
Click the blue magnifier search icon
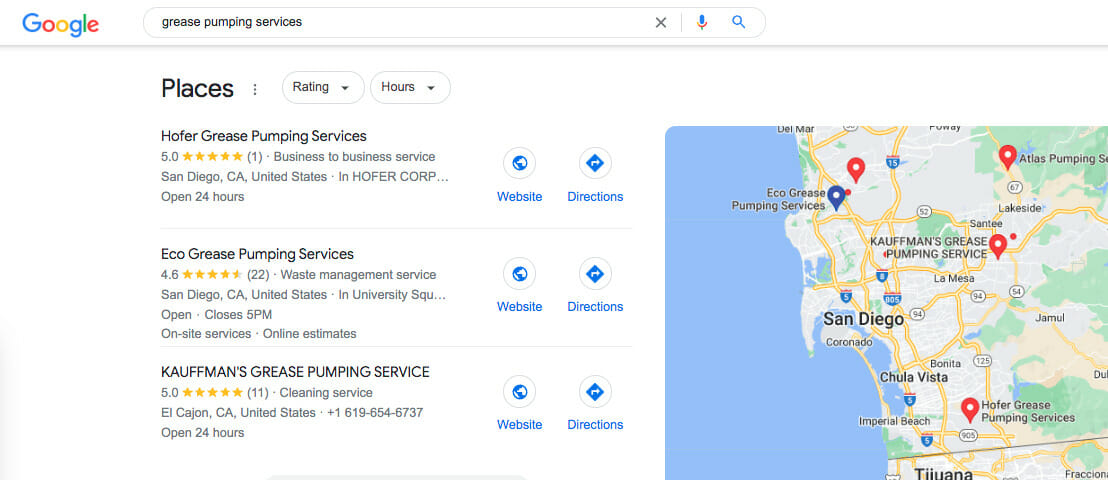738,22
